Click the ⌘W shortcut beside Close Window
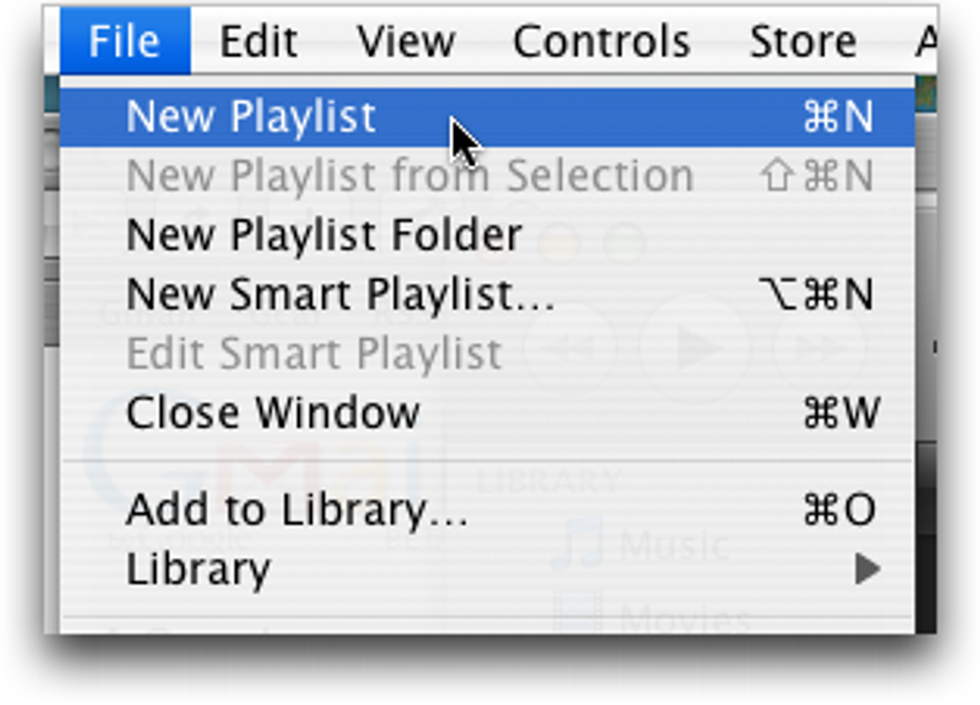The image size is (980, 705). pyautogui.click(x=840, y=412)
